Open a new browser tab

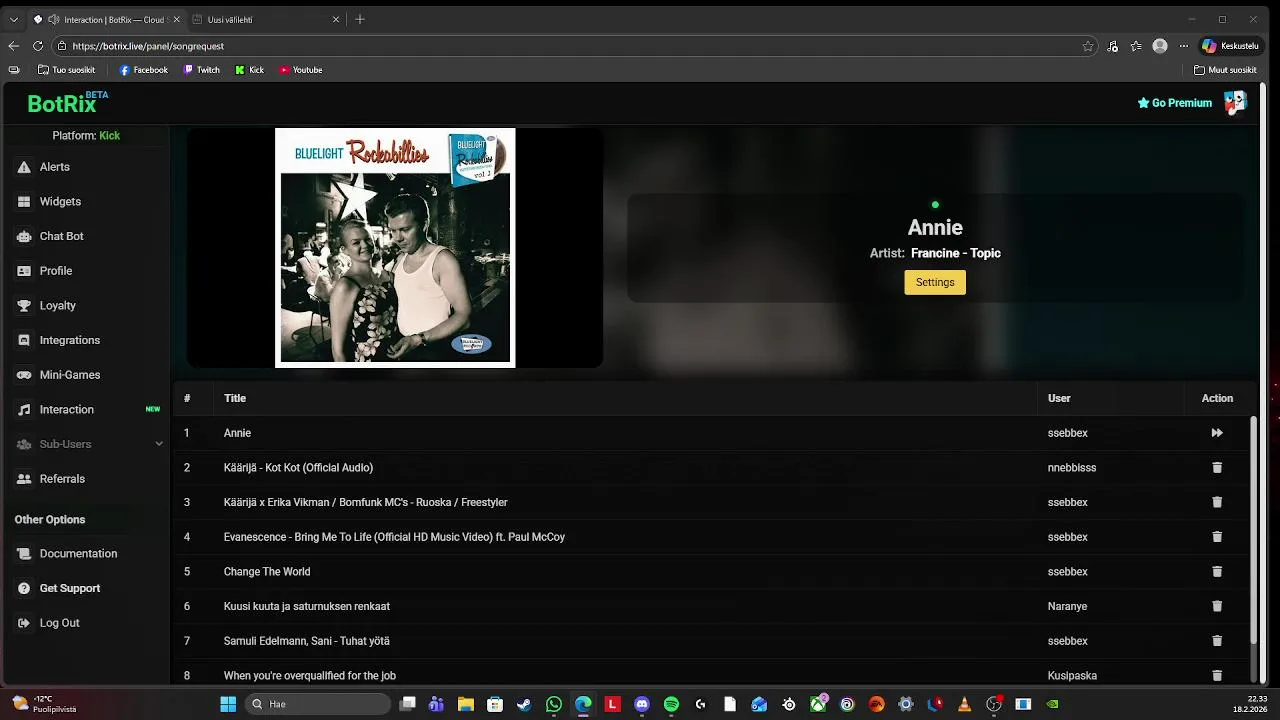point(360,19)
